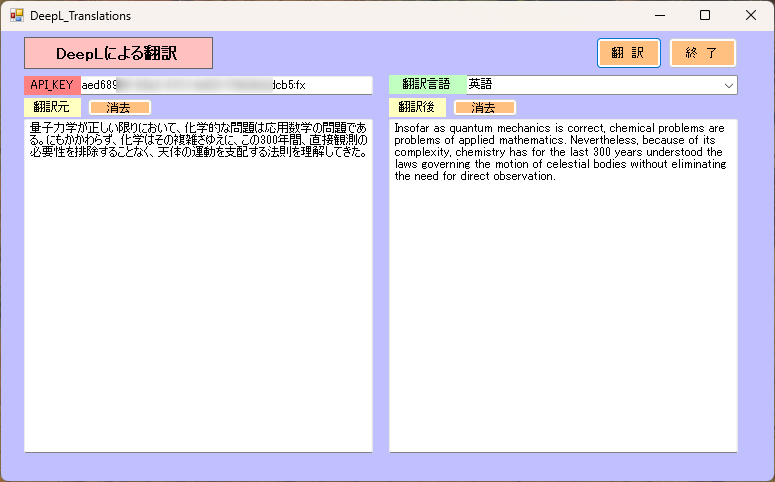Image resolution: width=775 pixels, height=482 pixels.
Task: Click the DeepL_Translations window title text
Action: tap(80, 16)
